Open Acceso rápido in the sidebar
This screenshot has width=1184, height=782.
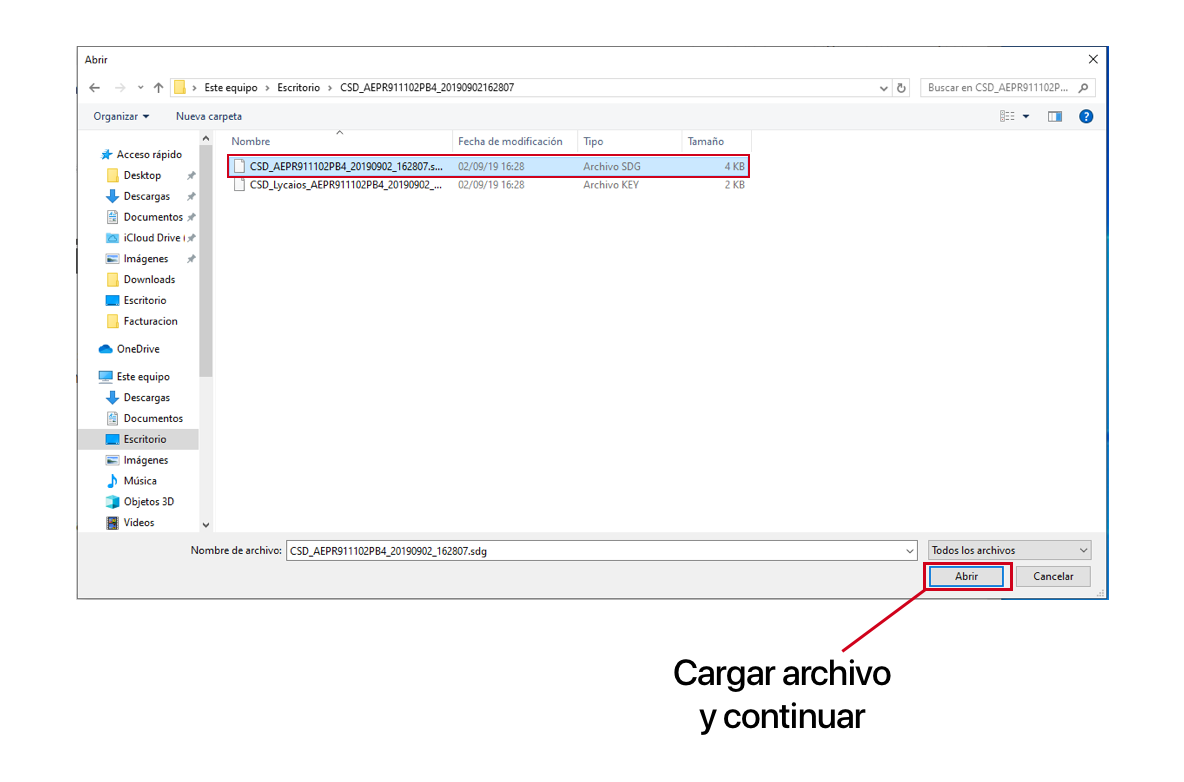pyautogui.click(x=149, y=155)
